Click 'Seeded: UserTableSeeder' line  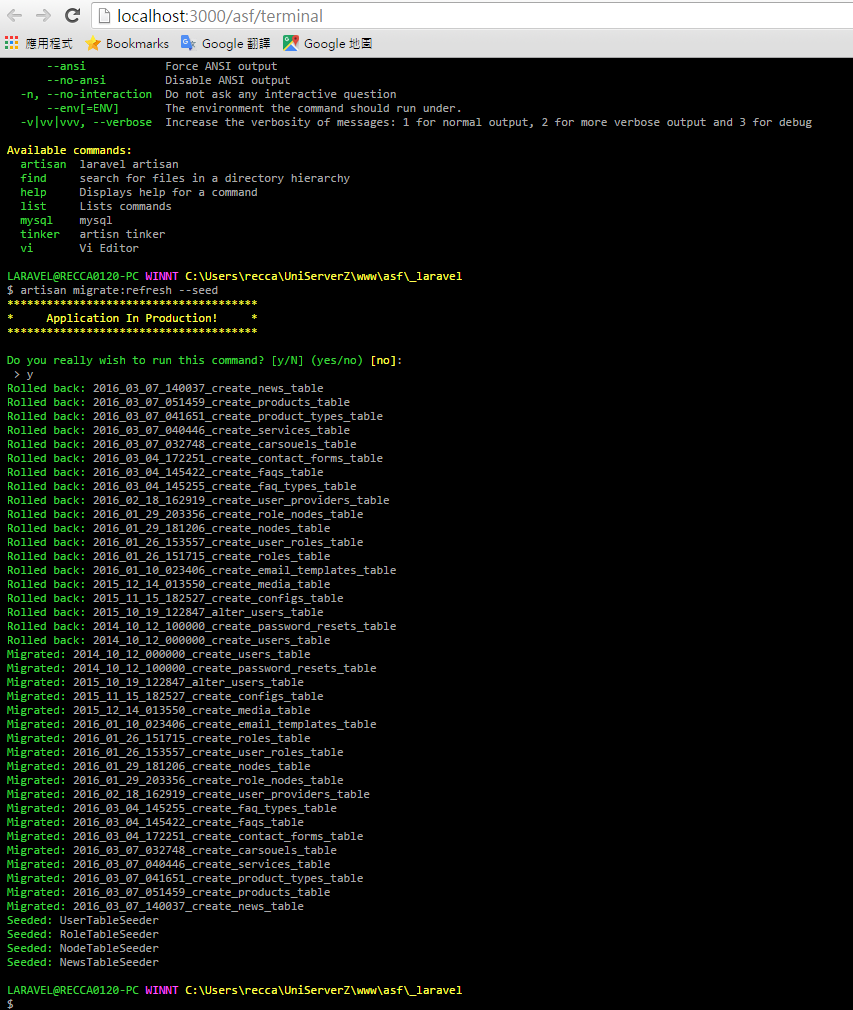click(82, 920)
